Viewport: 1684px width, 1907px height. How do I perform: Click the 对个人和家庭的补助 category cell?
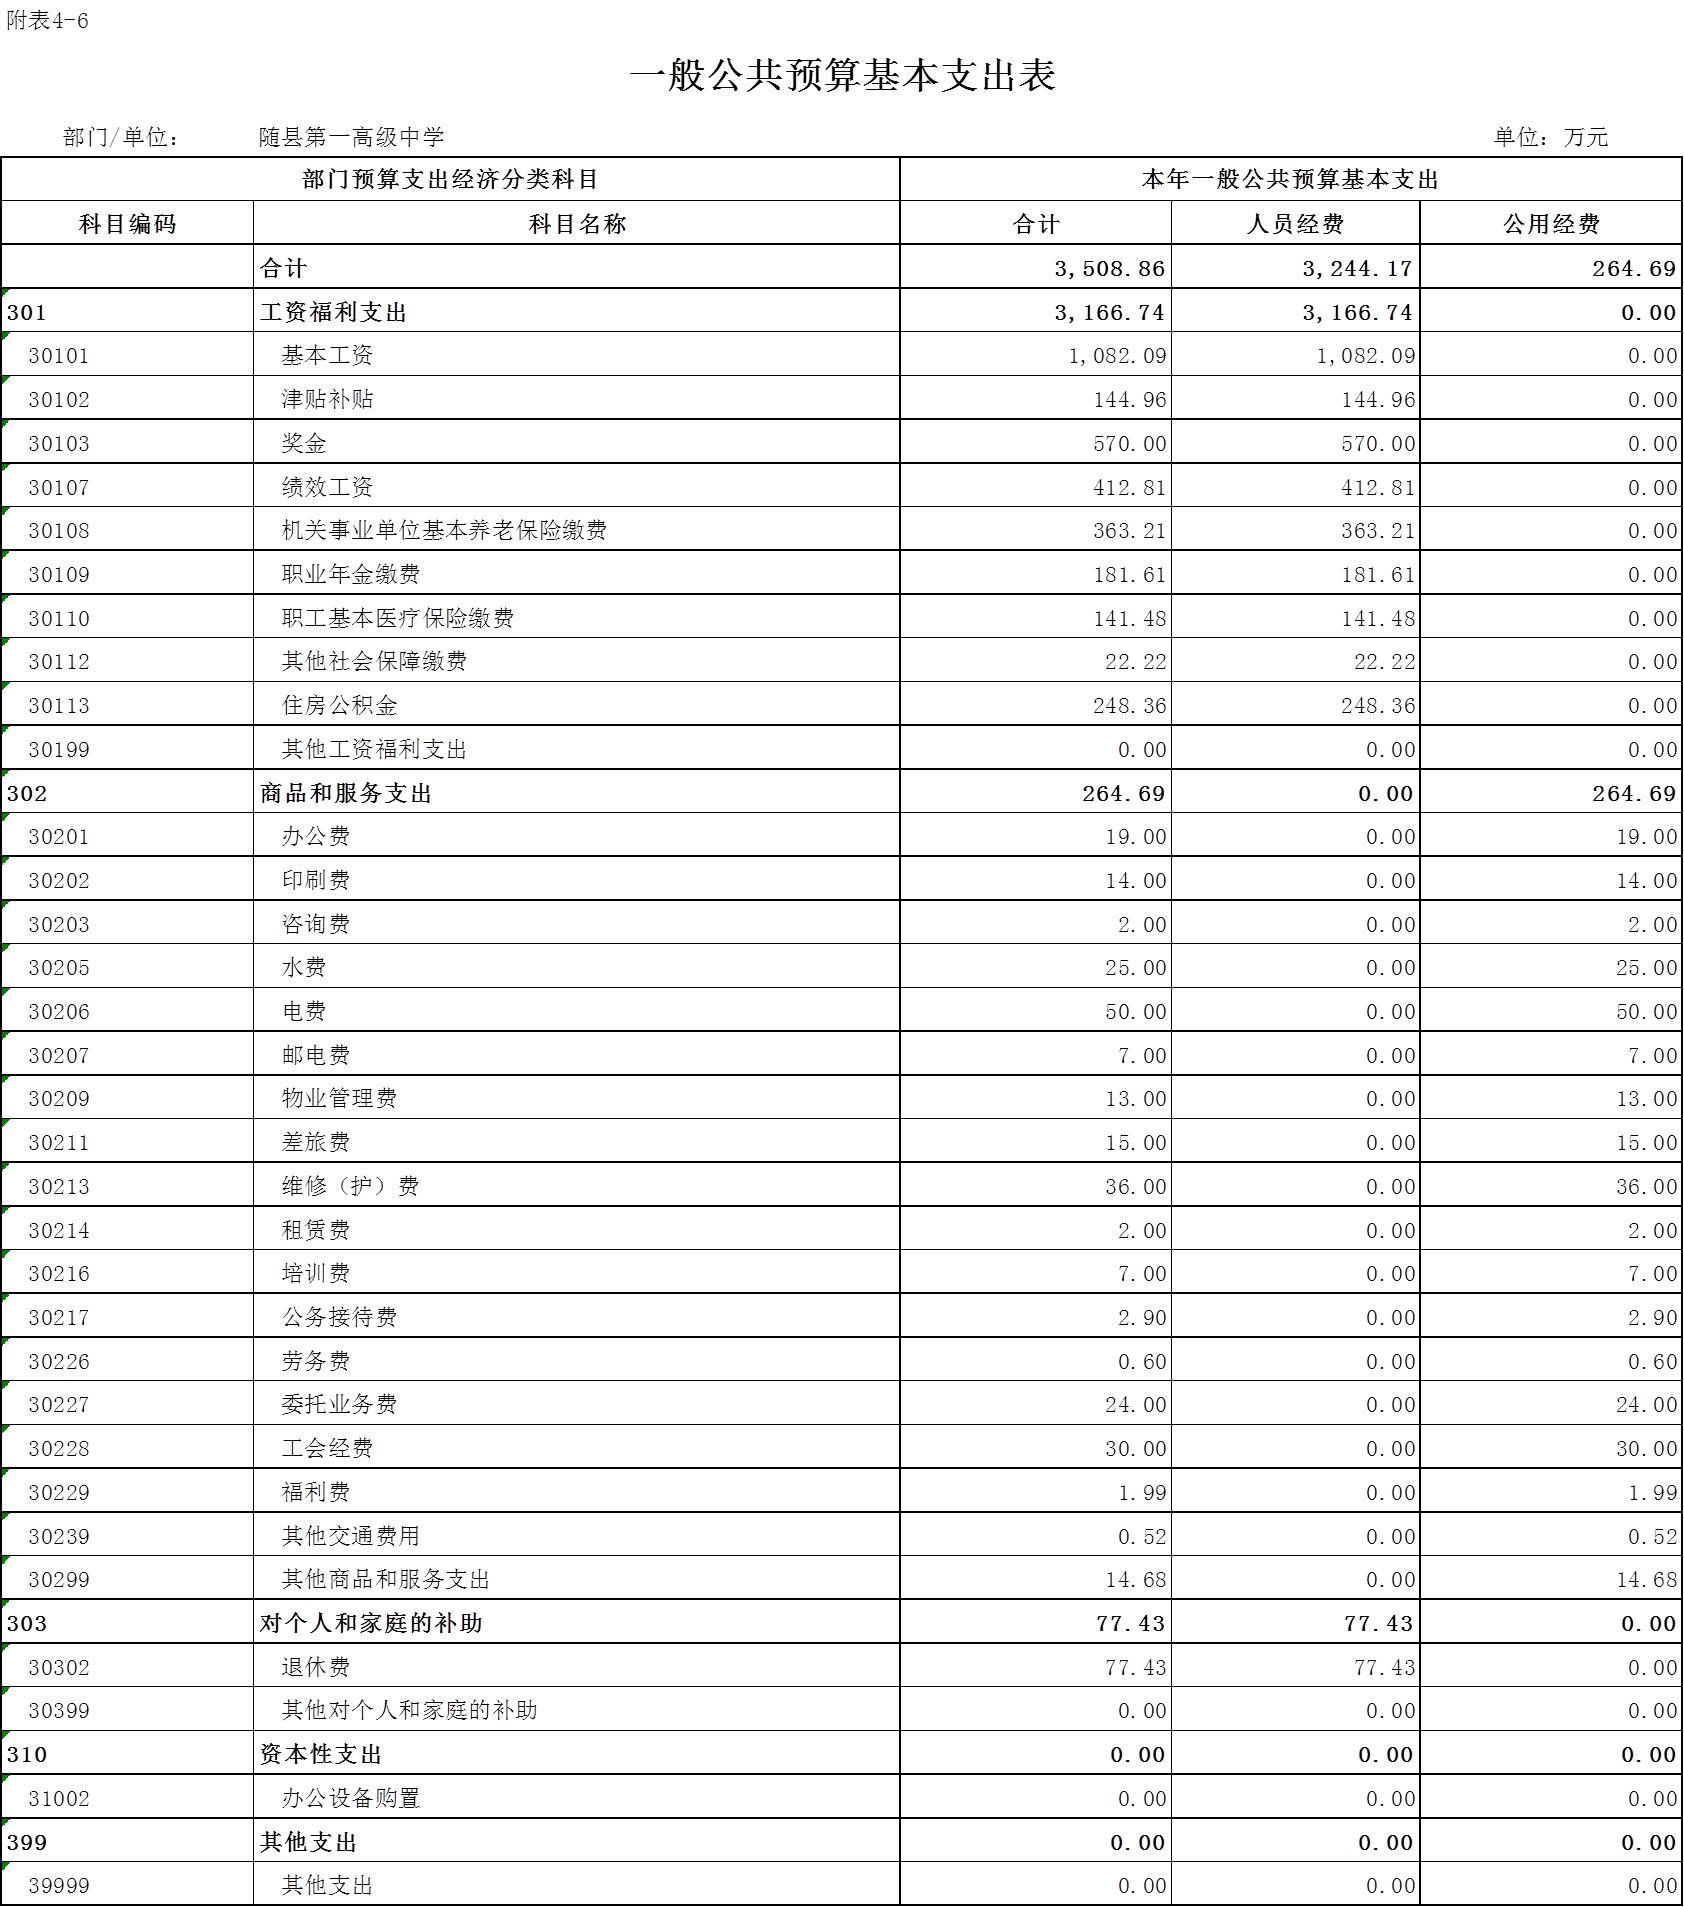click(577, 1623)
